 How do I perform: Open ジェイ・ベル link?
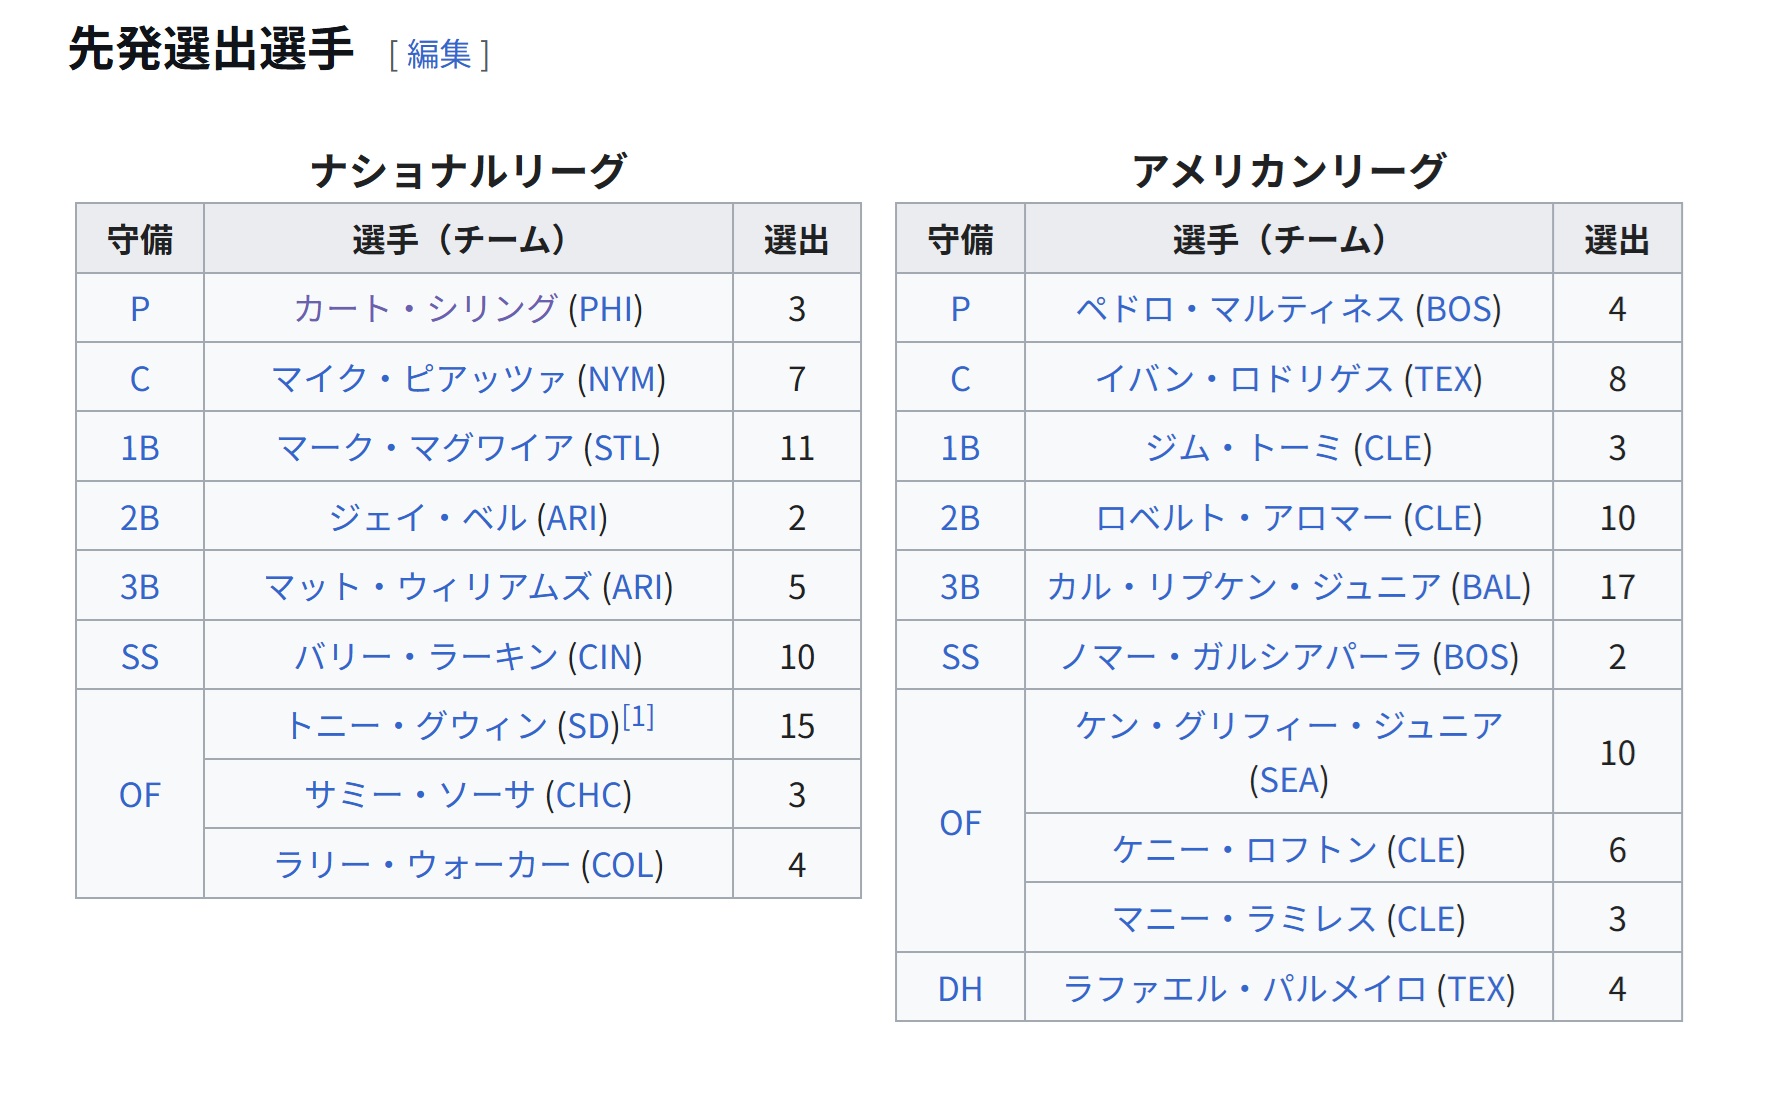pos(428,518)
